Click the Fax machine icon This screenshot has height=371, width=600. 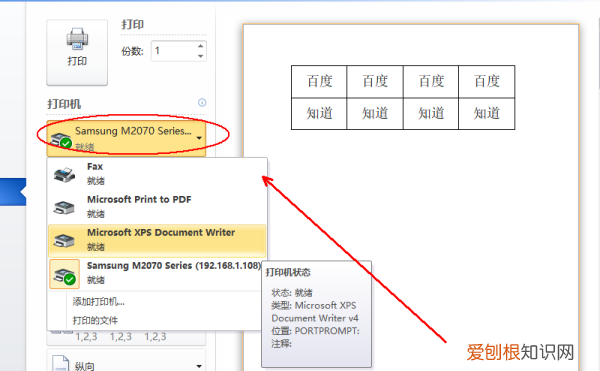64,175
